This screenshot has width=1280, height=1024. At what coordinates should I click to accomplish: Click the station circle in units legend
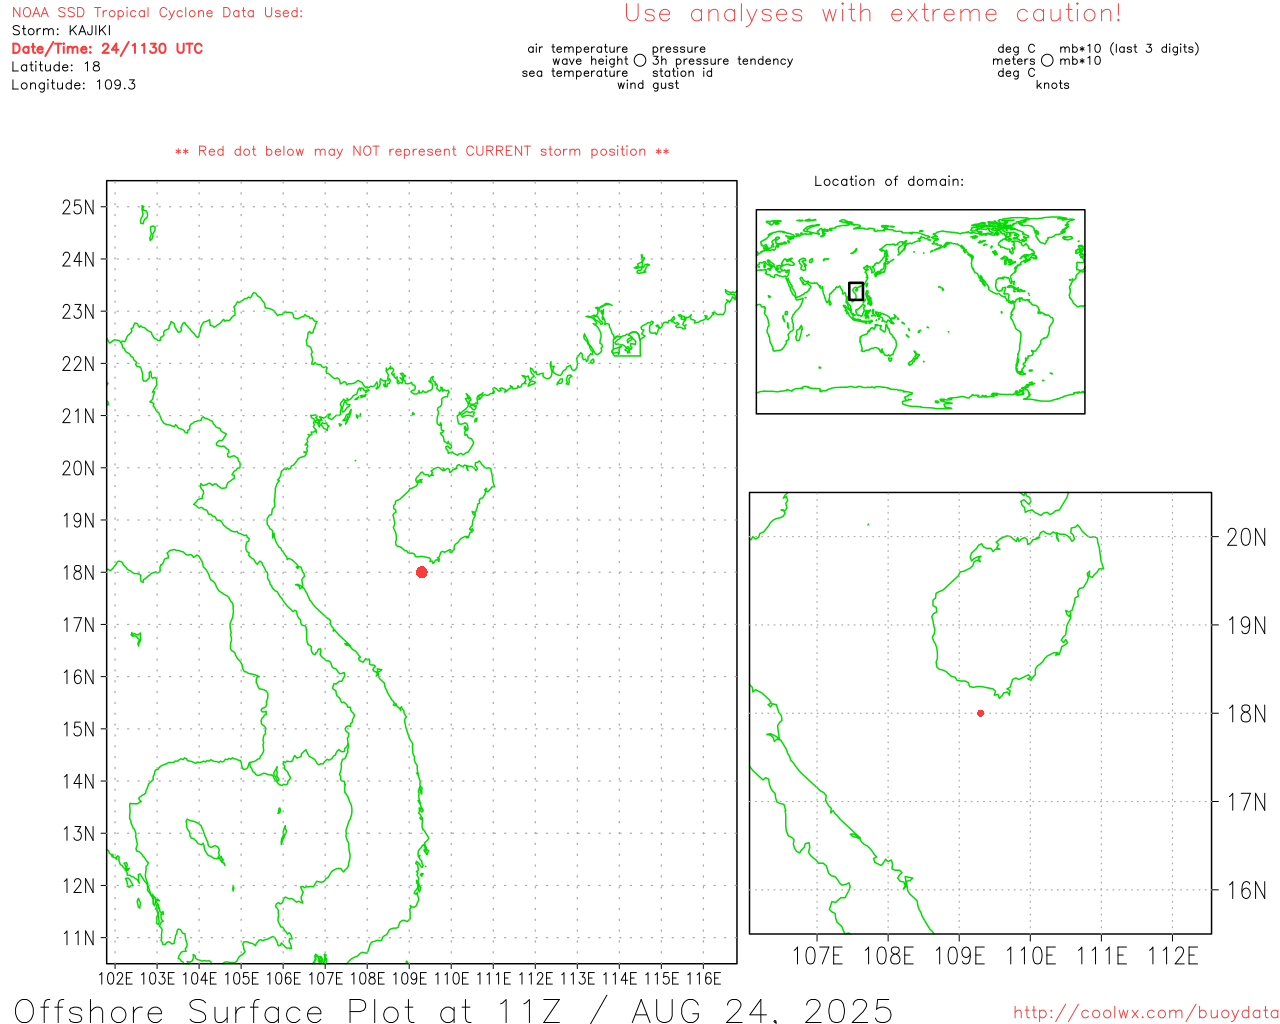[x=1047, y=61]
